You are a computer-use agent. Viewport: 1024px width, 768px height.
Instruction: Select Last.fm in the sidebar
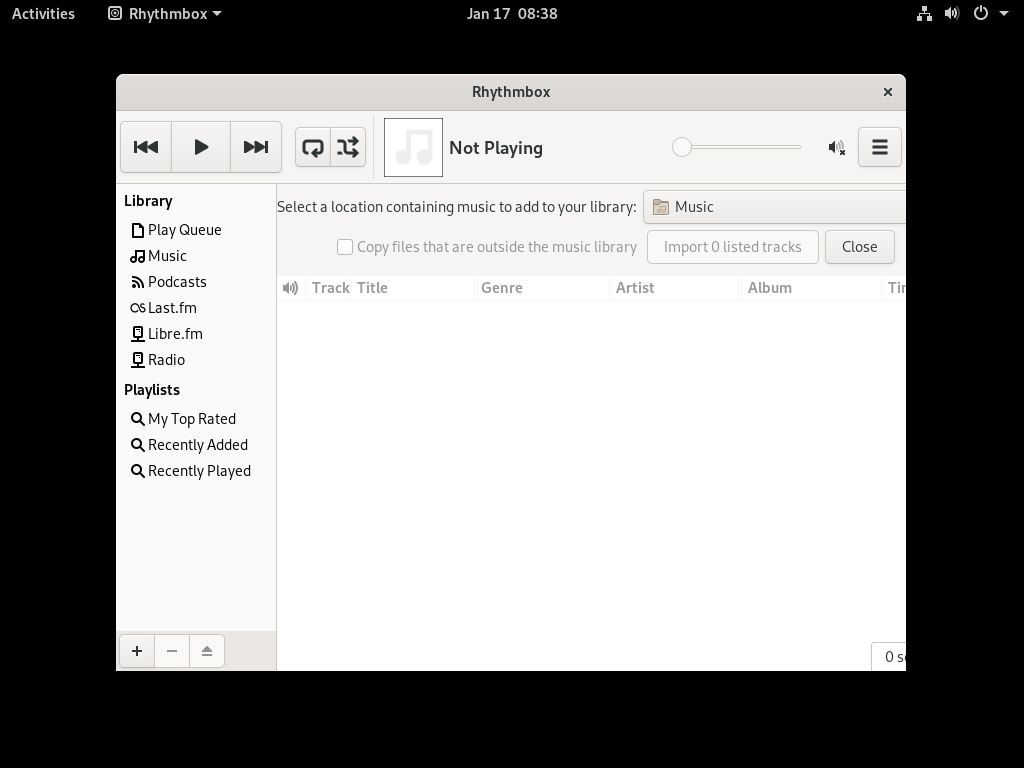pyautogui.click(x=196, y=308)
